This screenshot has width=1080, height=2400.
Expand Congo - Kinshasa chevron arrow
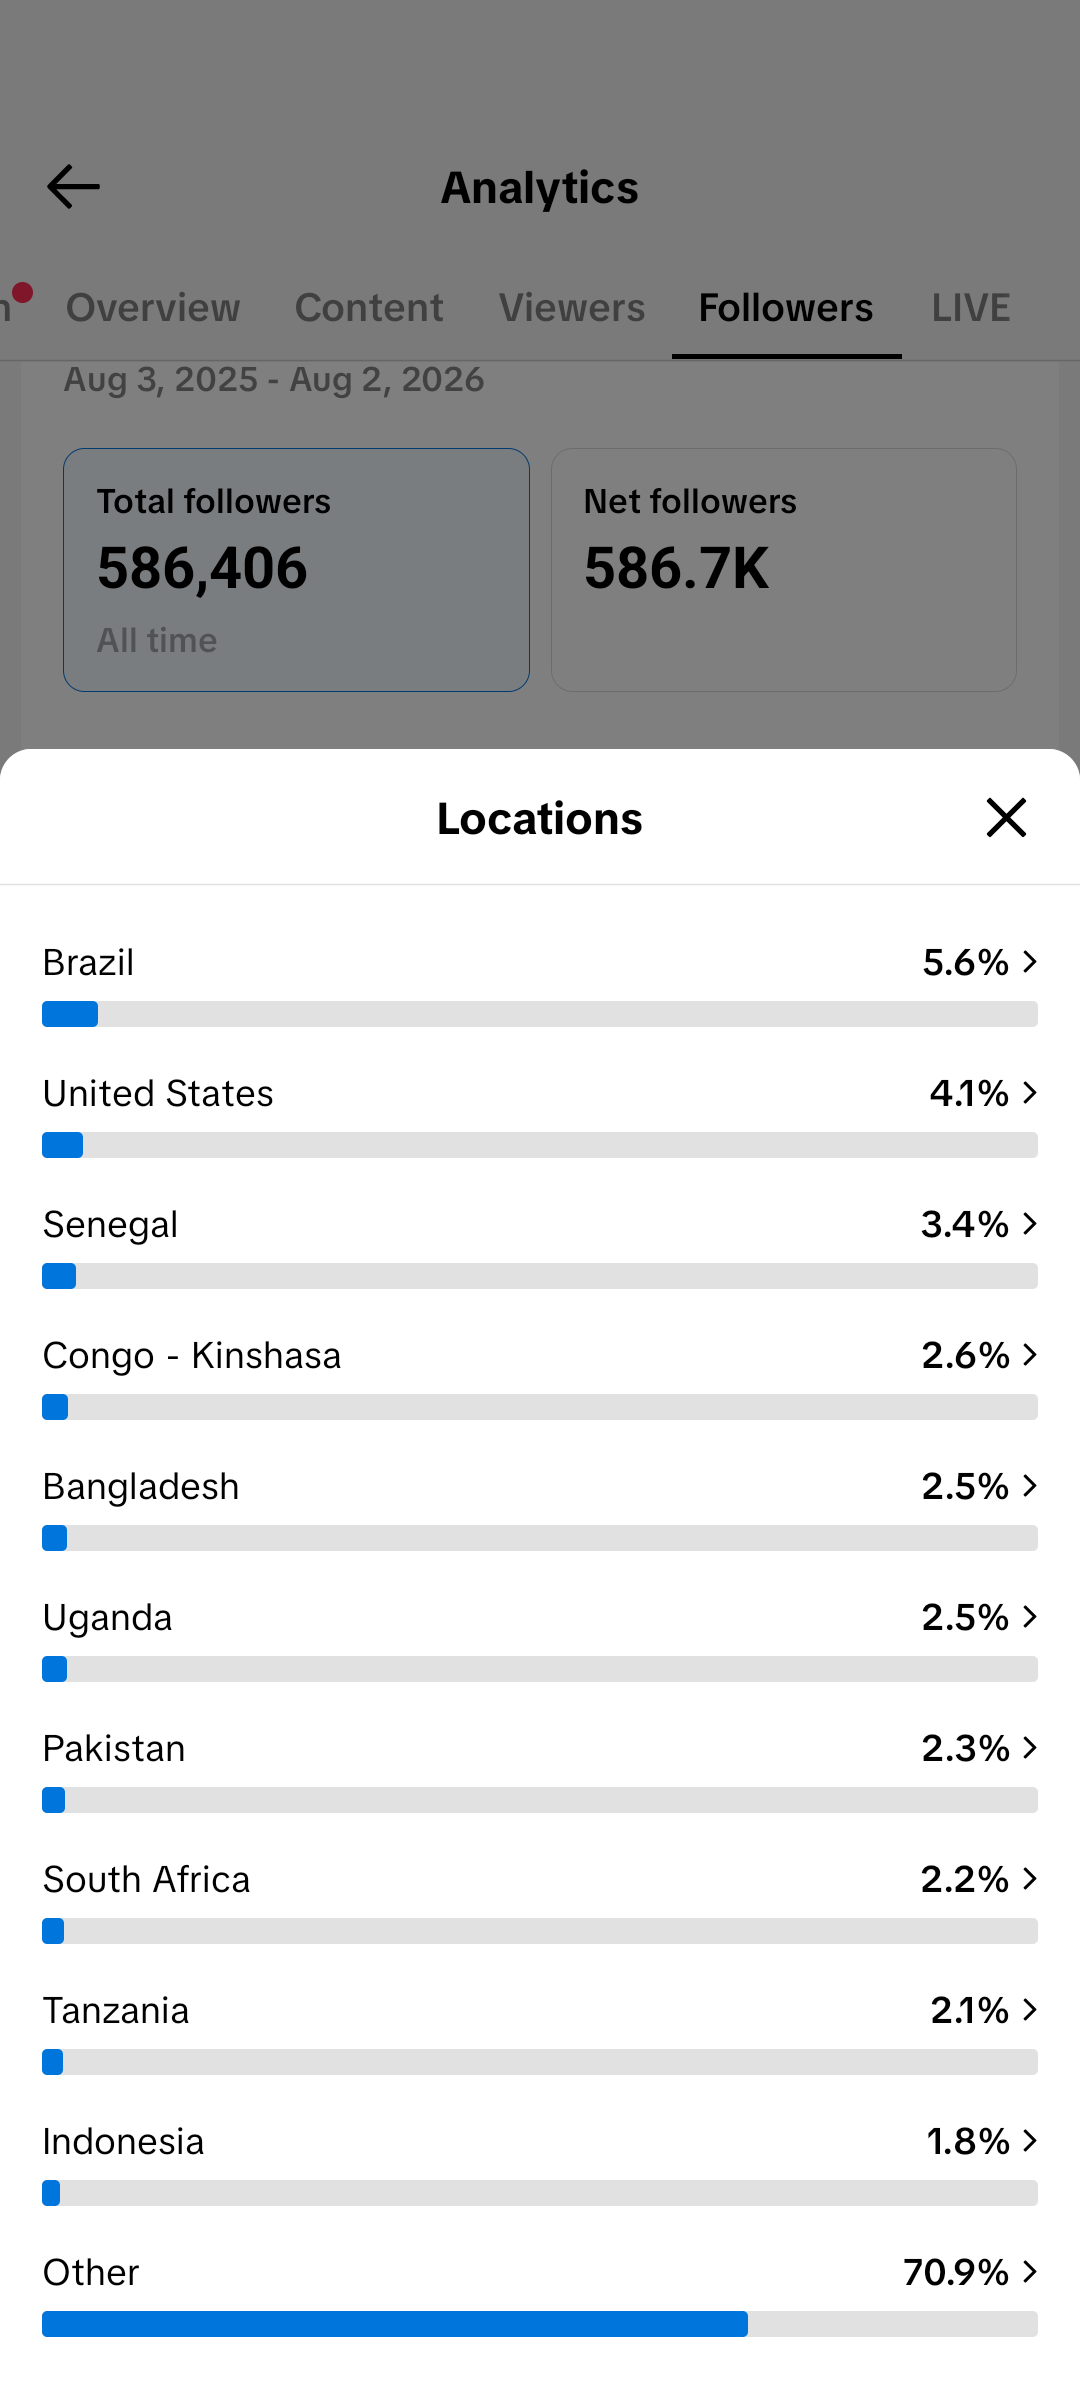coord(1030,1355)
